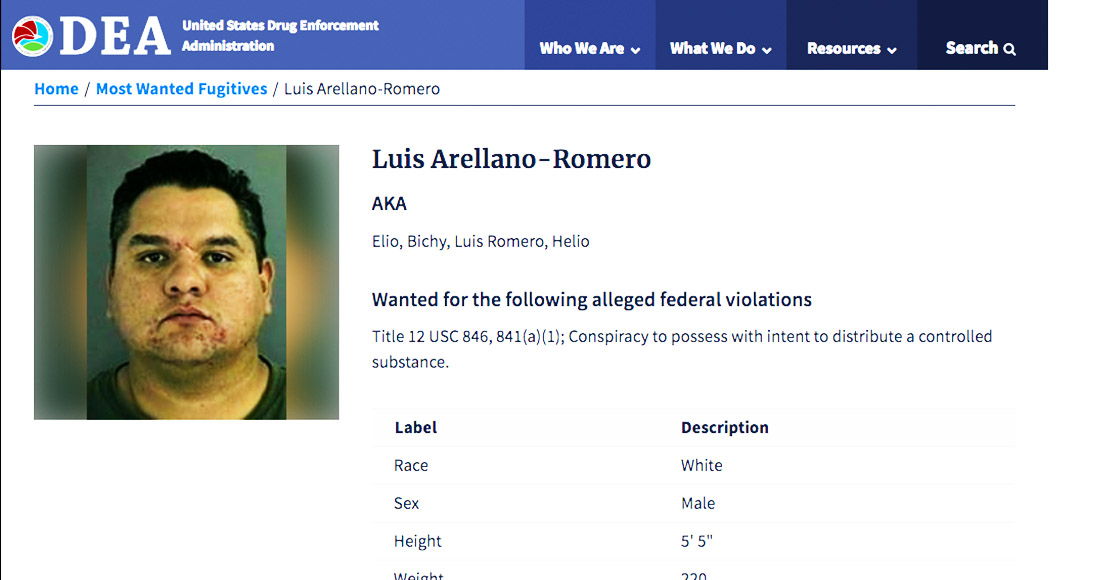Screen dimensions: 1100x580
Task: Click the fugitive mugshot photo
Action: [x=186, y=282]
